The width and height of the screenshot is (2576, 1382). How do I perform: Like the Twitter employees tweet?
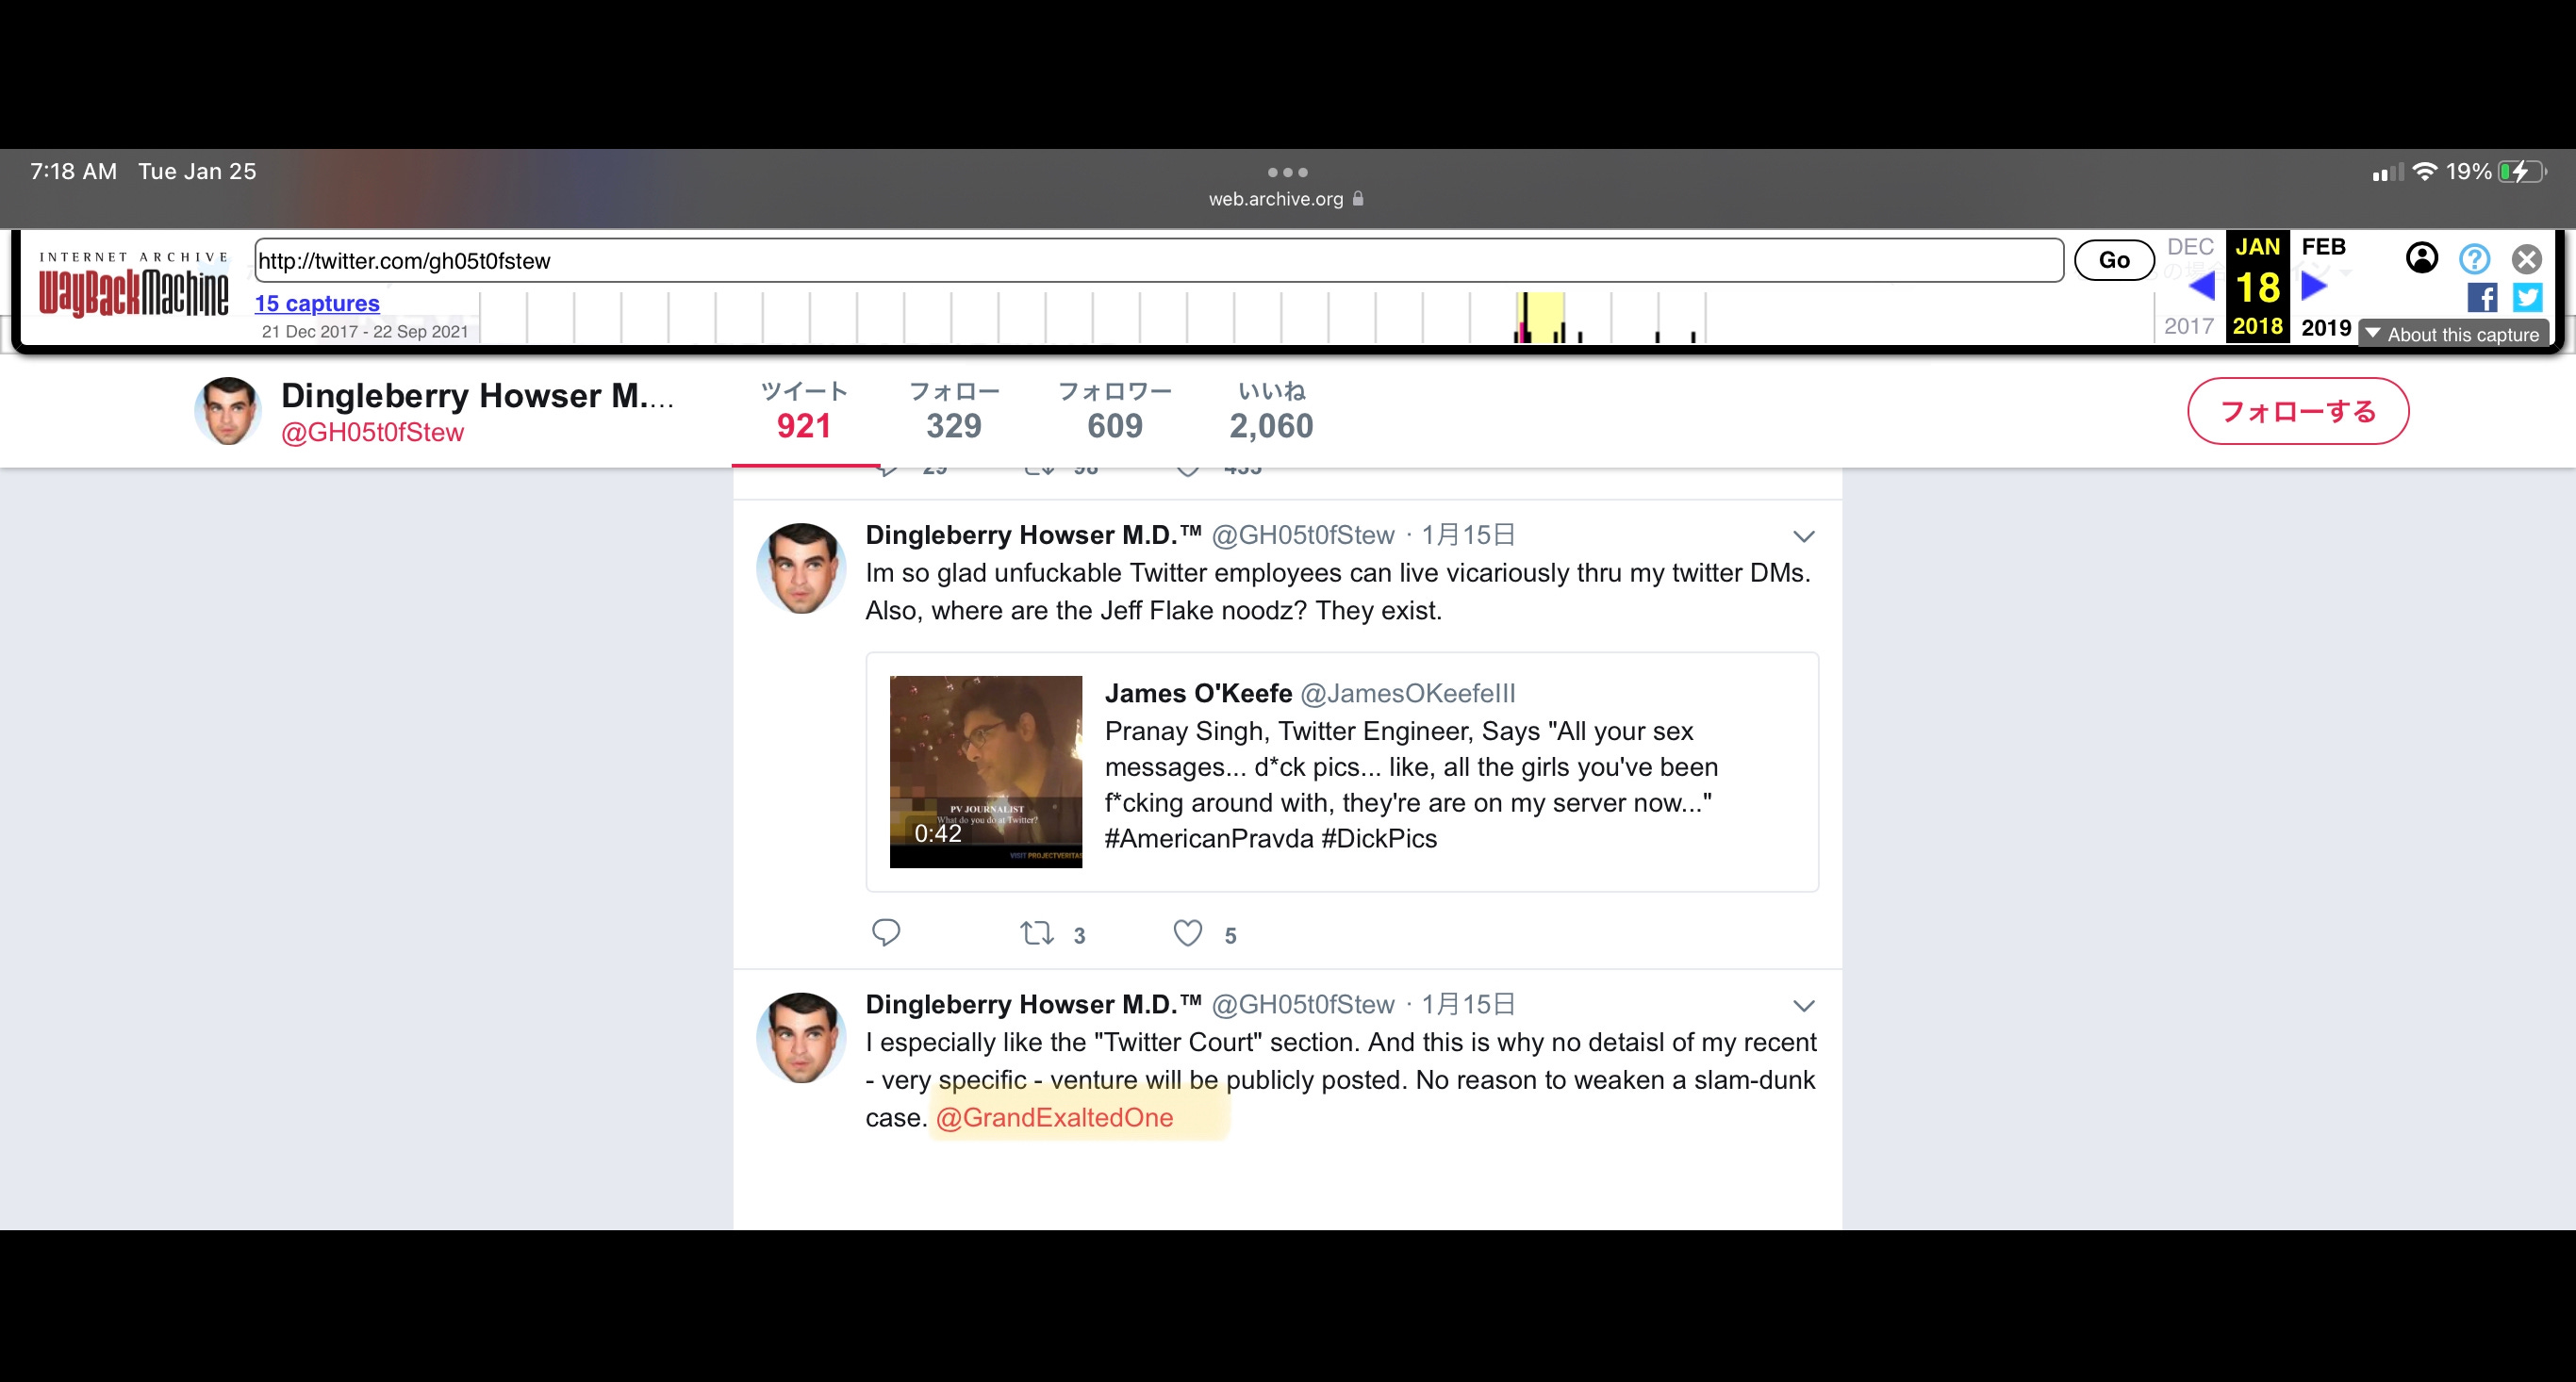pyautogui.click(x=1187, y=933)
